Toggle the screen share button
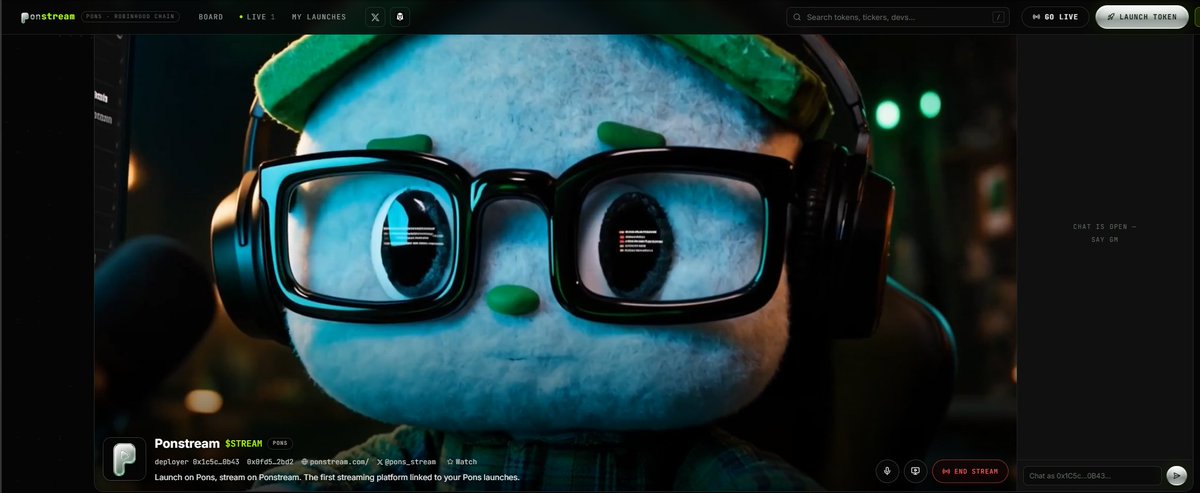The width and height of the screenshot is (1200, 493). click(914, 472)
